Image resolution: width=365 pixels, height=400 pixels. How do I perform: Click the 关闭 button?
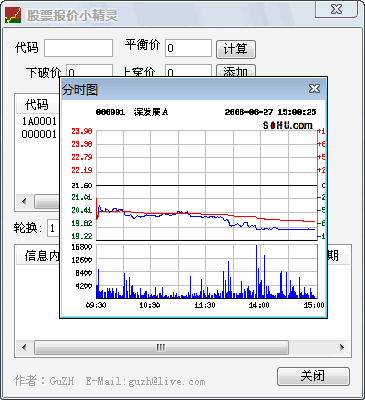coord(313,376)
